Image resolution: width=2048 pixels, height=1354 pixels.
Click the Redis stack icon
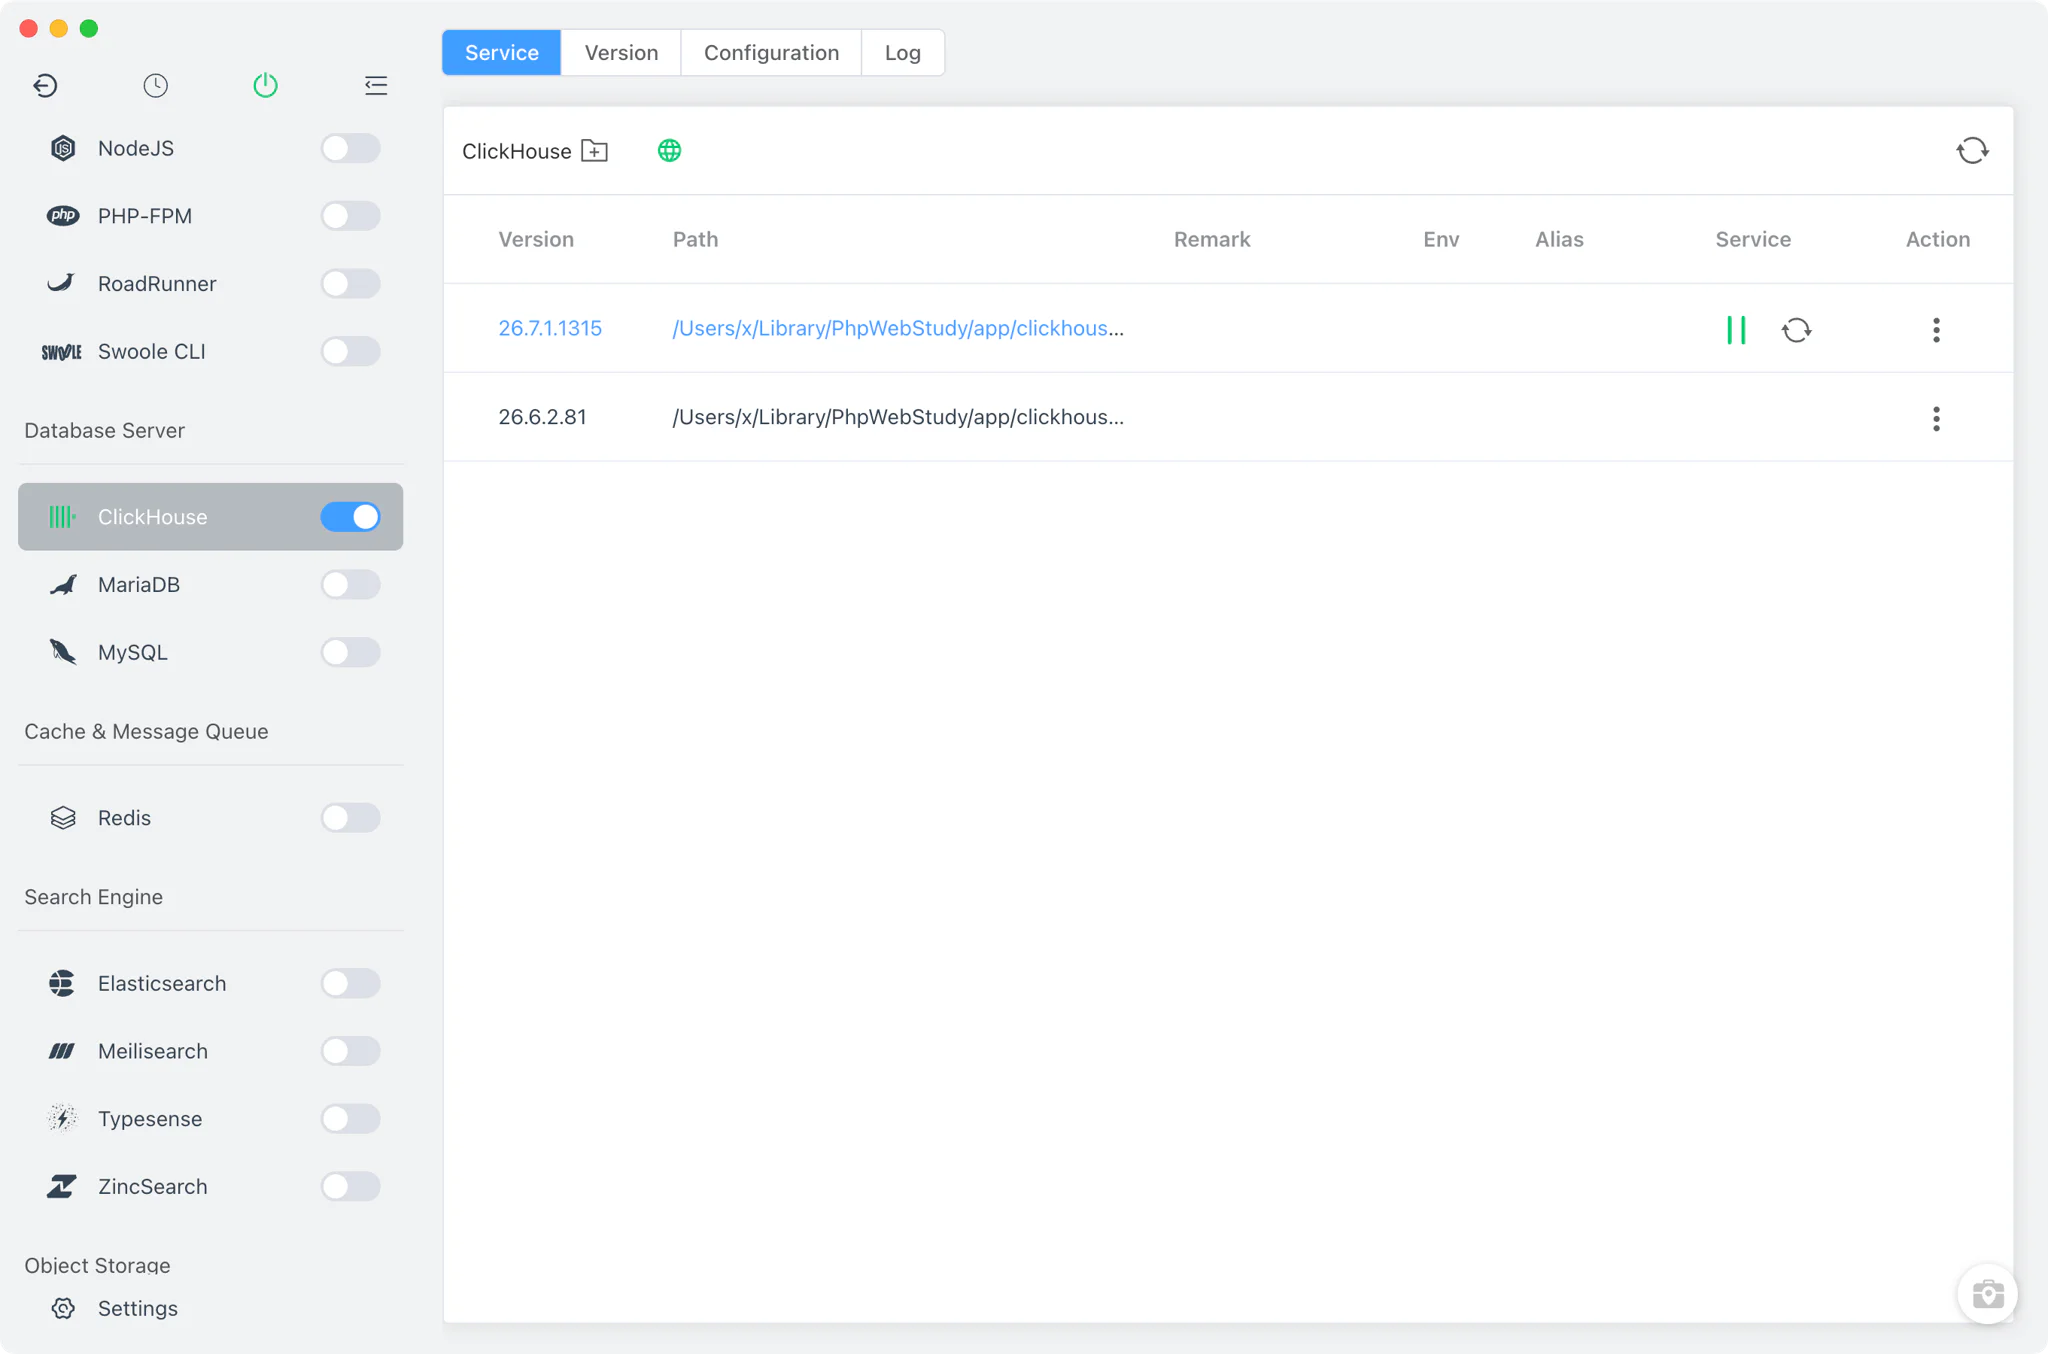(x=63, y=818)
